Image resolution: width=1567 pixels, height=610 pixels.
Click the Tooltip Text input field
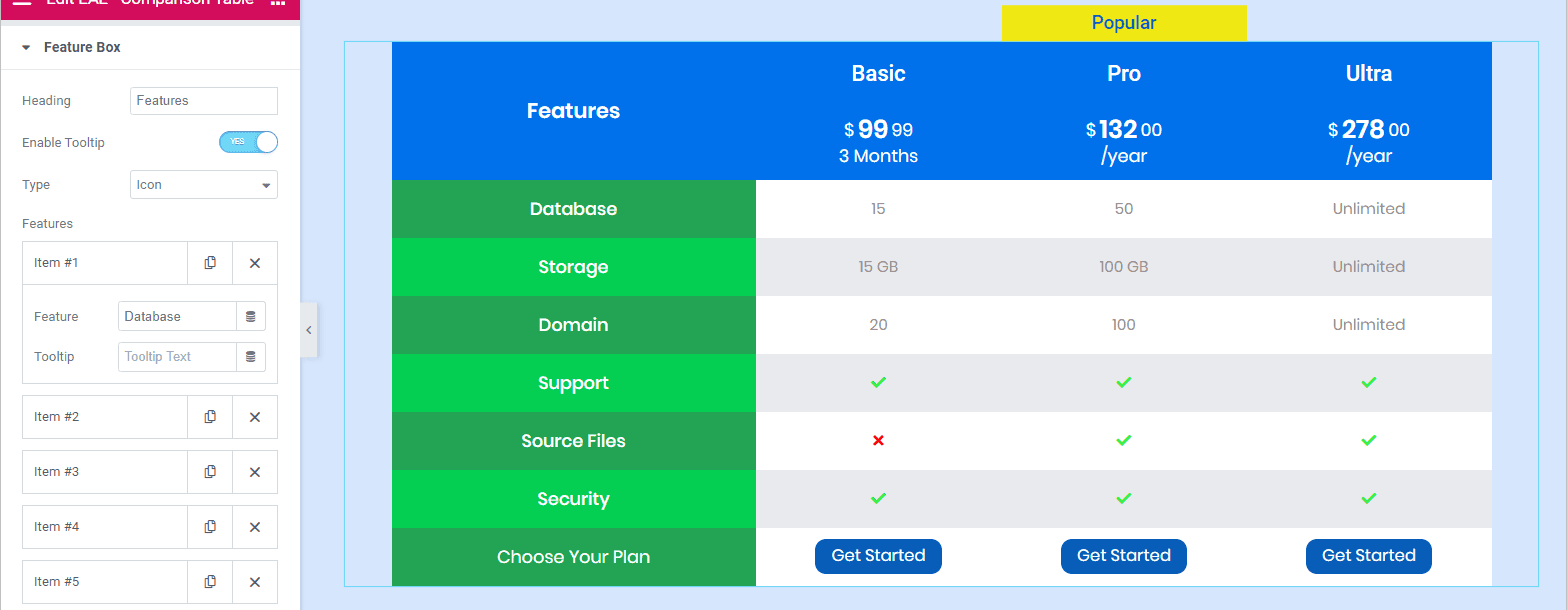click(x=177, y=356)
